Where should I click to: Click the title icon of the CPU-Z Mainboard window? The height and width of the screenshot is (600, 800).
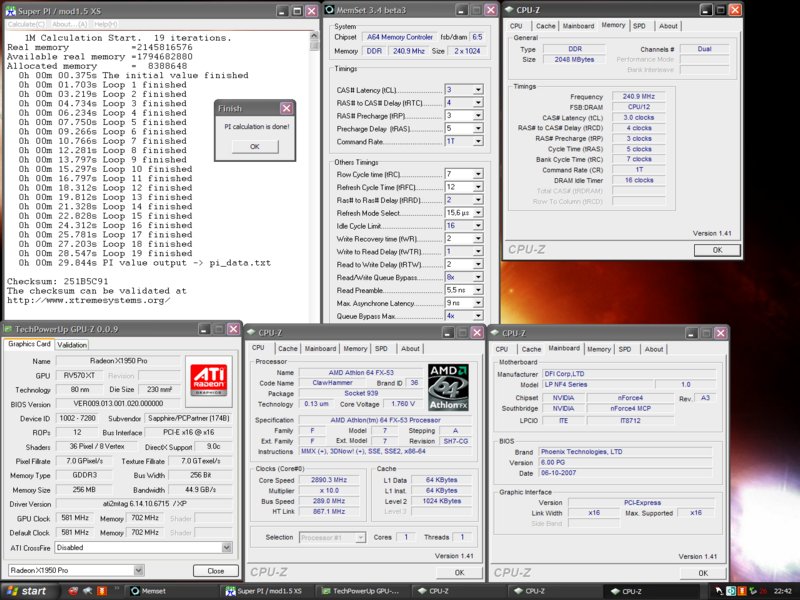[x=494, y=333]
